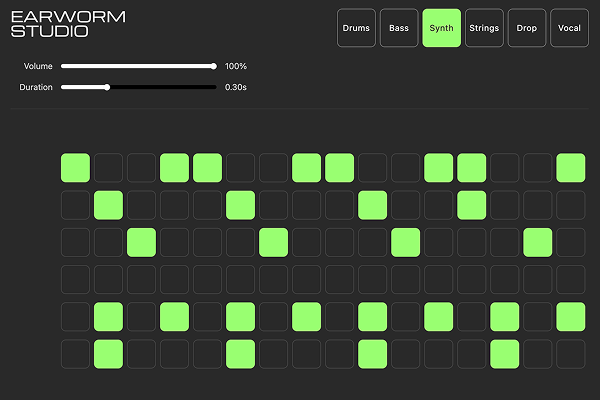Screen dimensions: 600x400
Task: Click the Volume slider track
Action: point(138,66)
